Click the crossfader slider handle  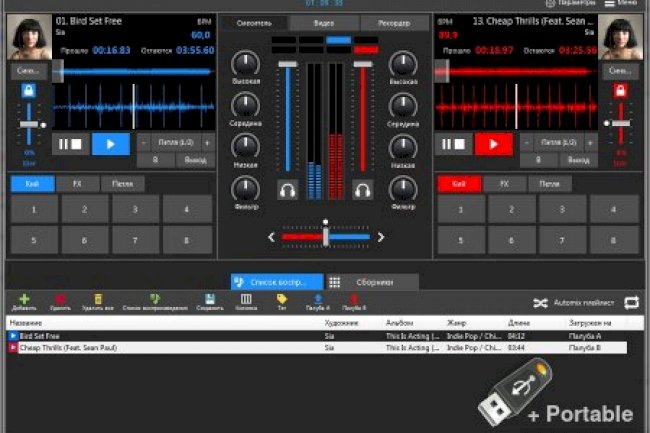point(326,237)
